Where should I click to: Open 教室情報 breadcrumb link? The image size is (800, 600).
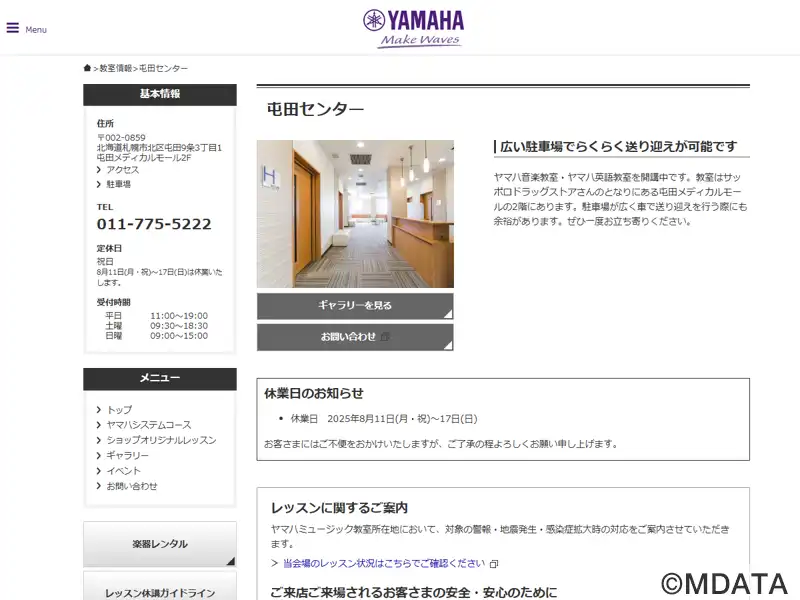(x=115, y=68)
